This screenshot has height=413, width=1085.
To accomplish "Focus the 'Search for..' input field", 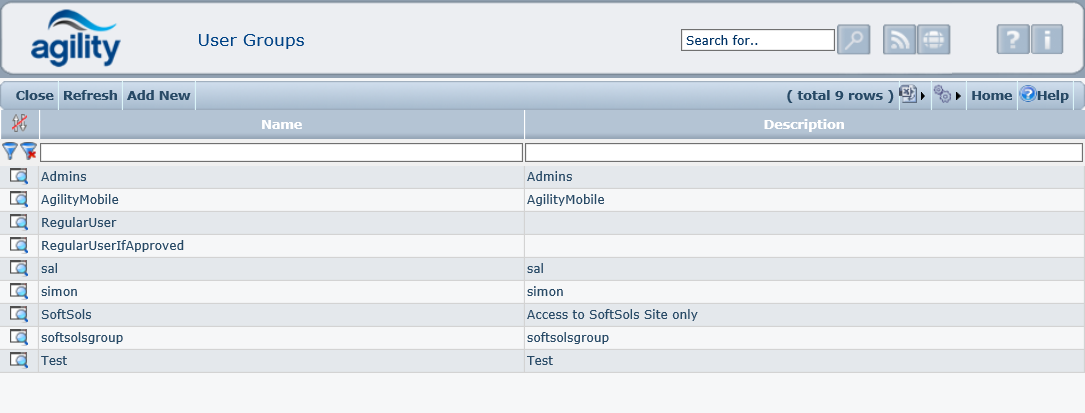I will click(757, 40).
